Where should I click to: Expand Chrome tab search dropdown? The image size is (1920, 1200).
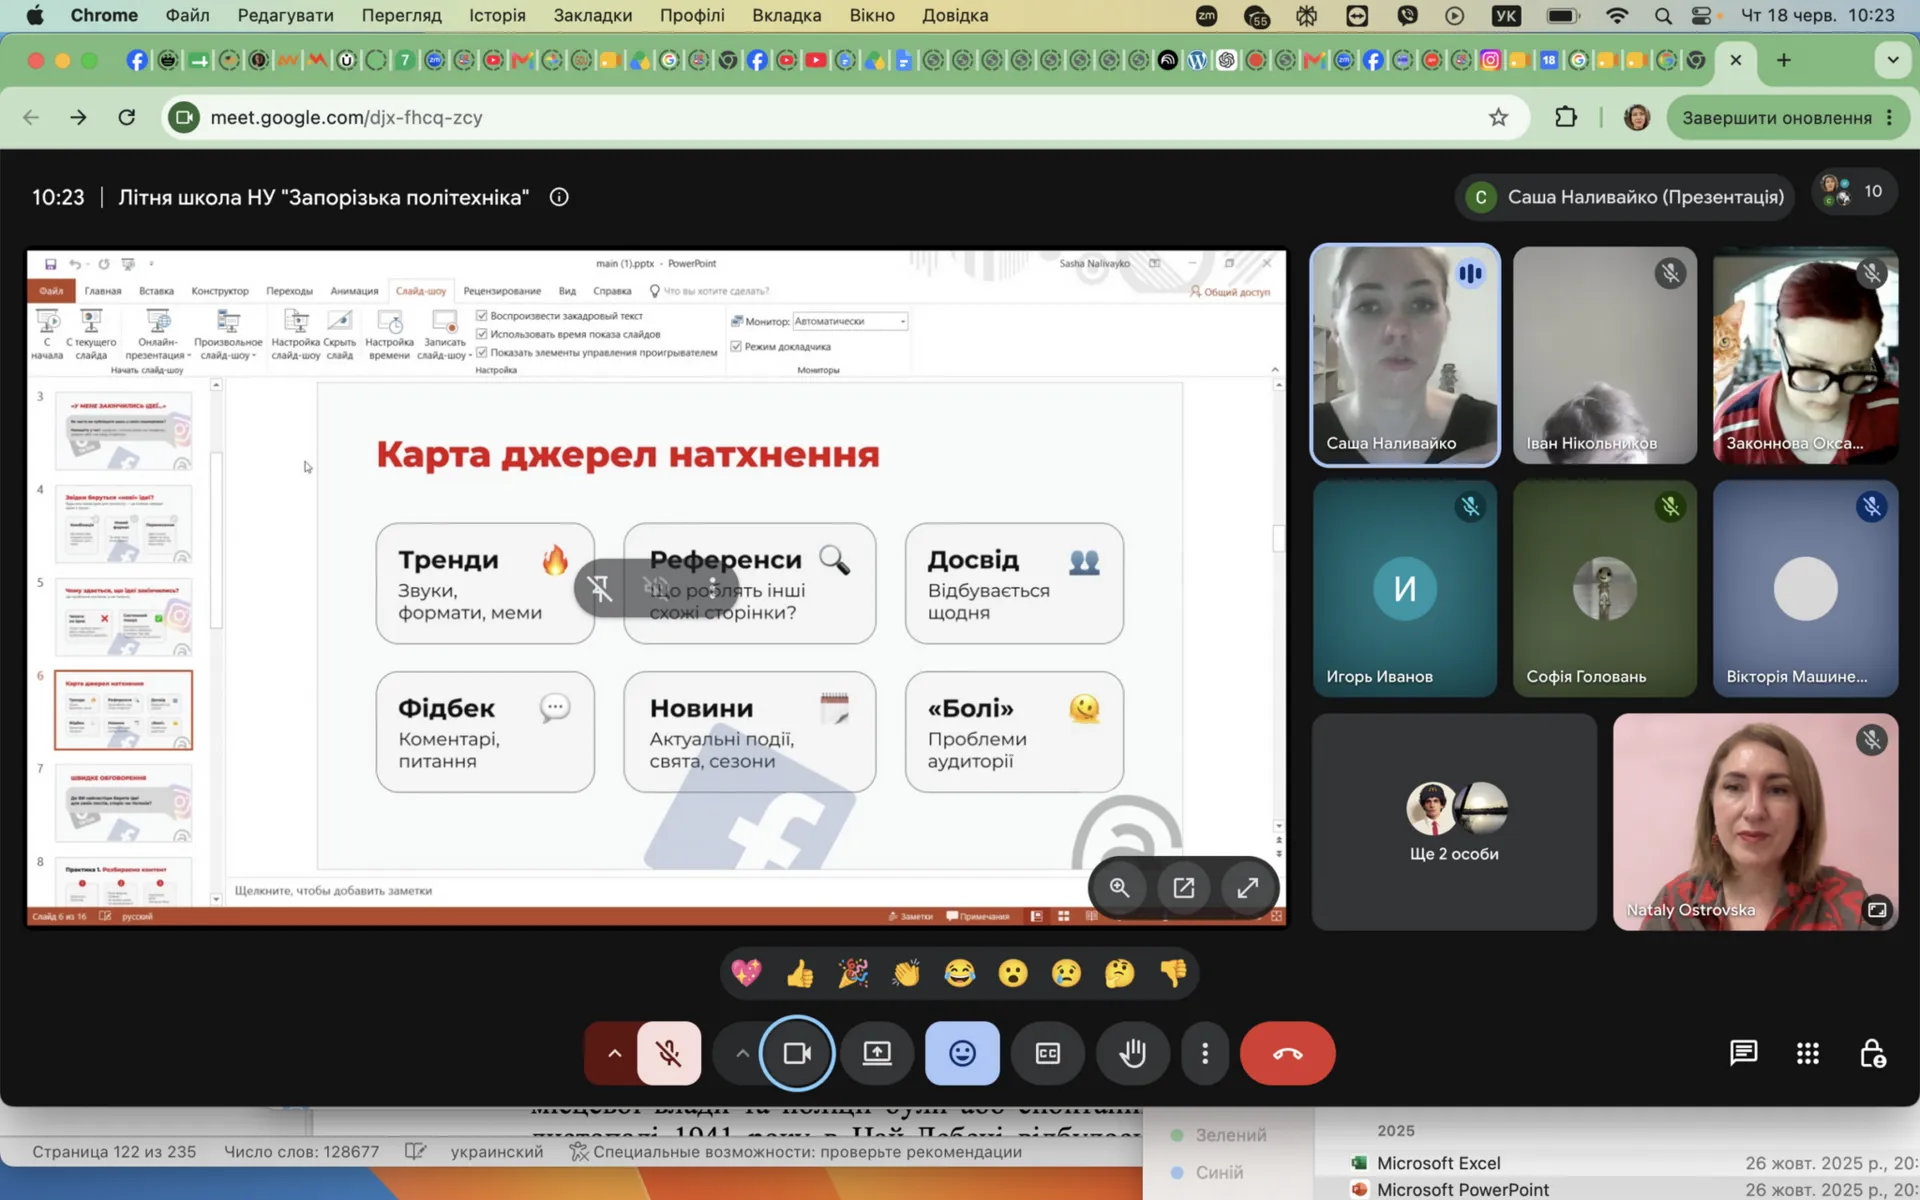click(x=1892, y=60)
